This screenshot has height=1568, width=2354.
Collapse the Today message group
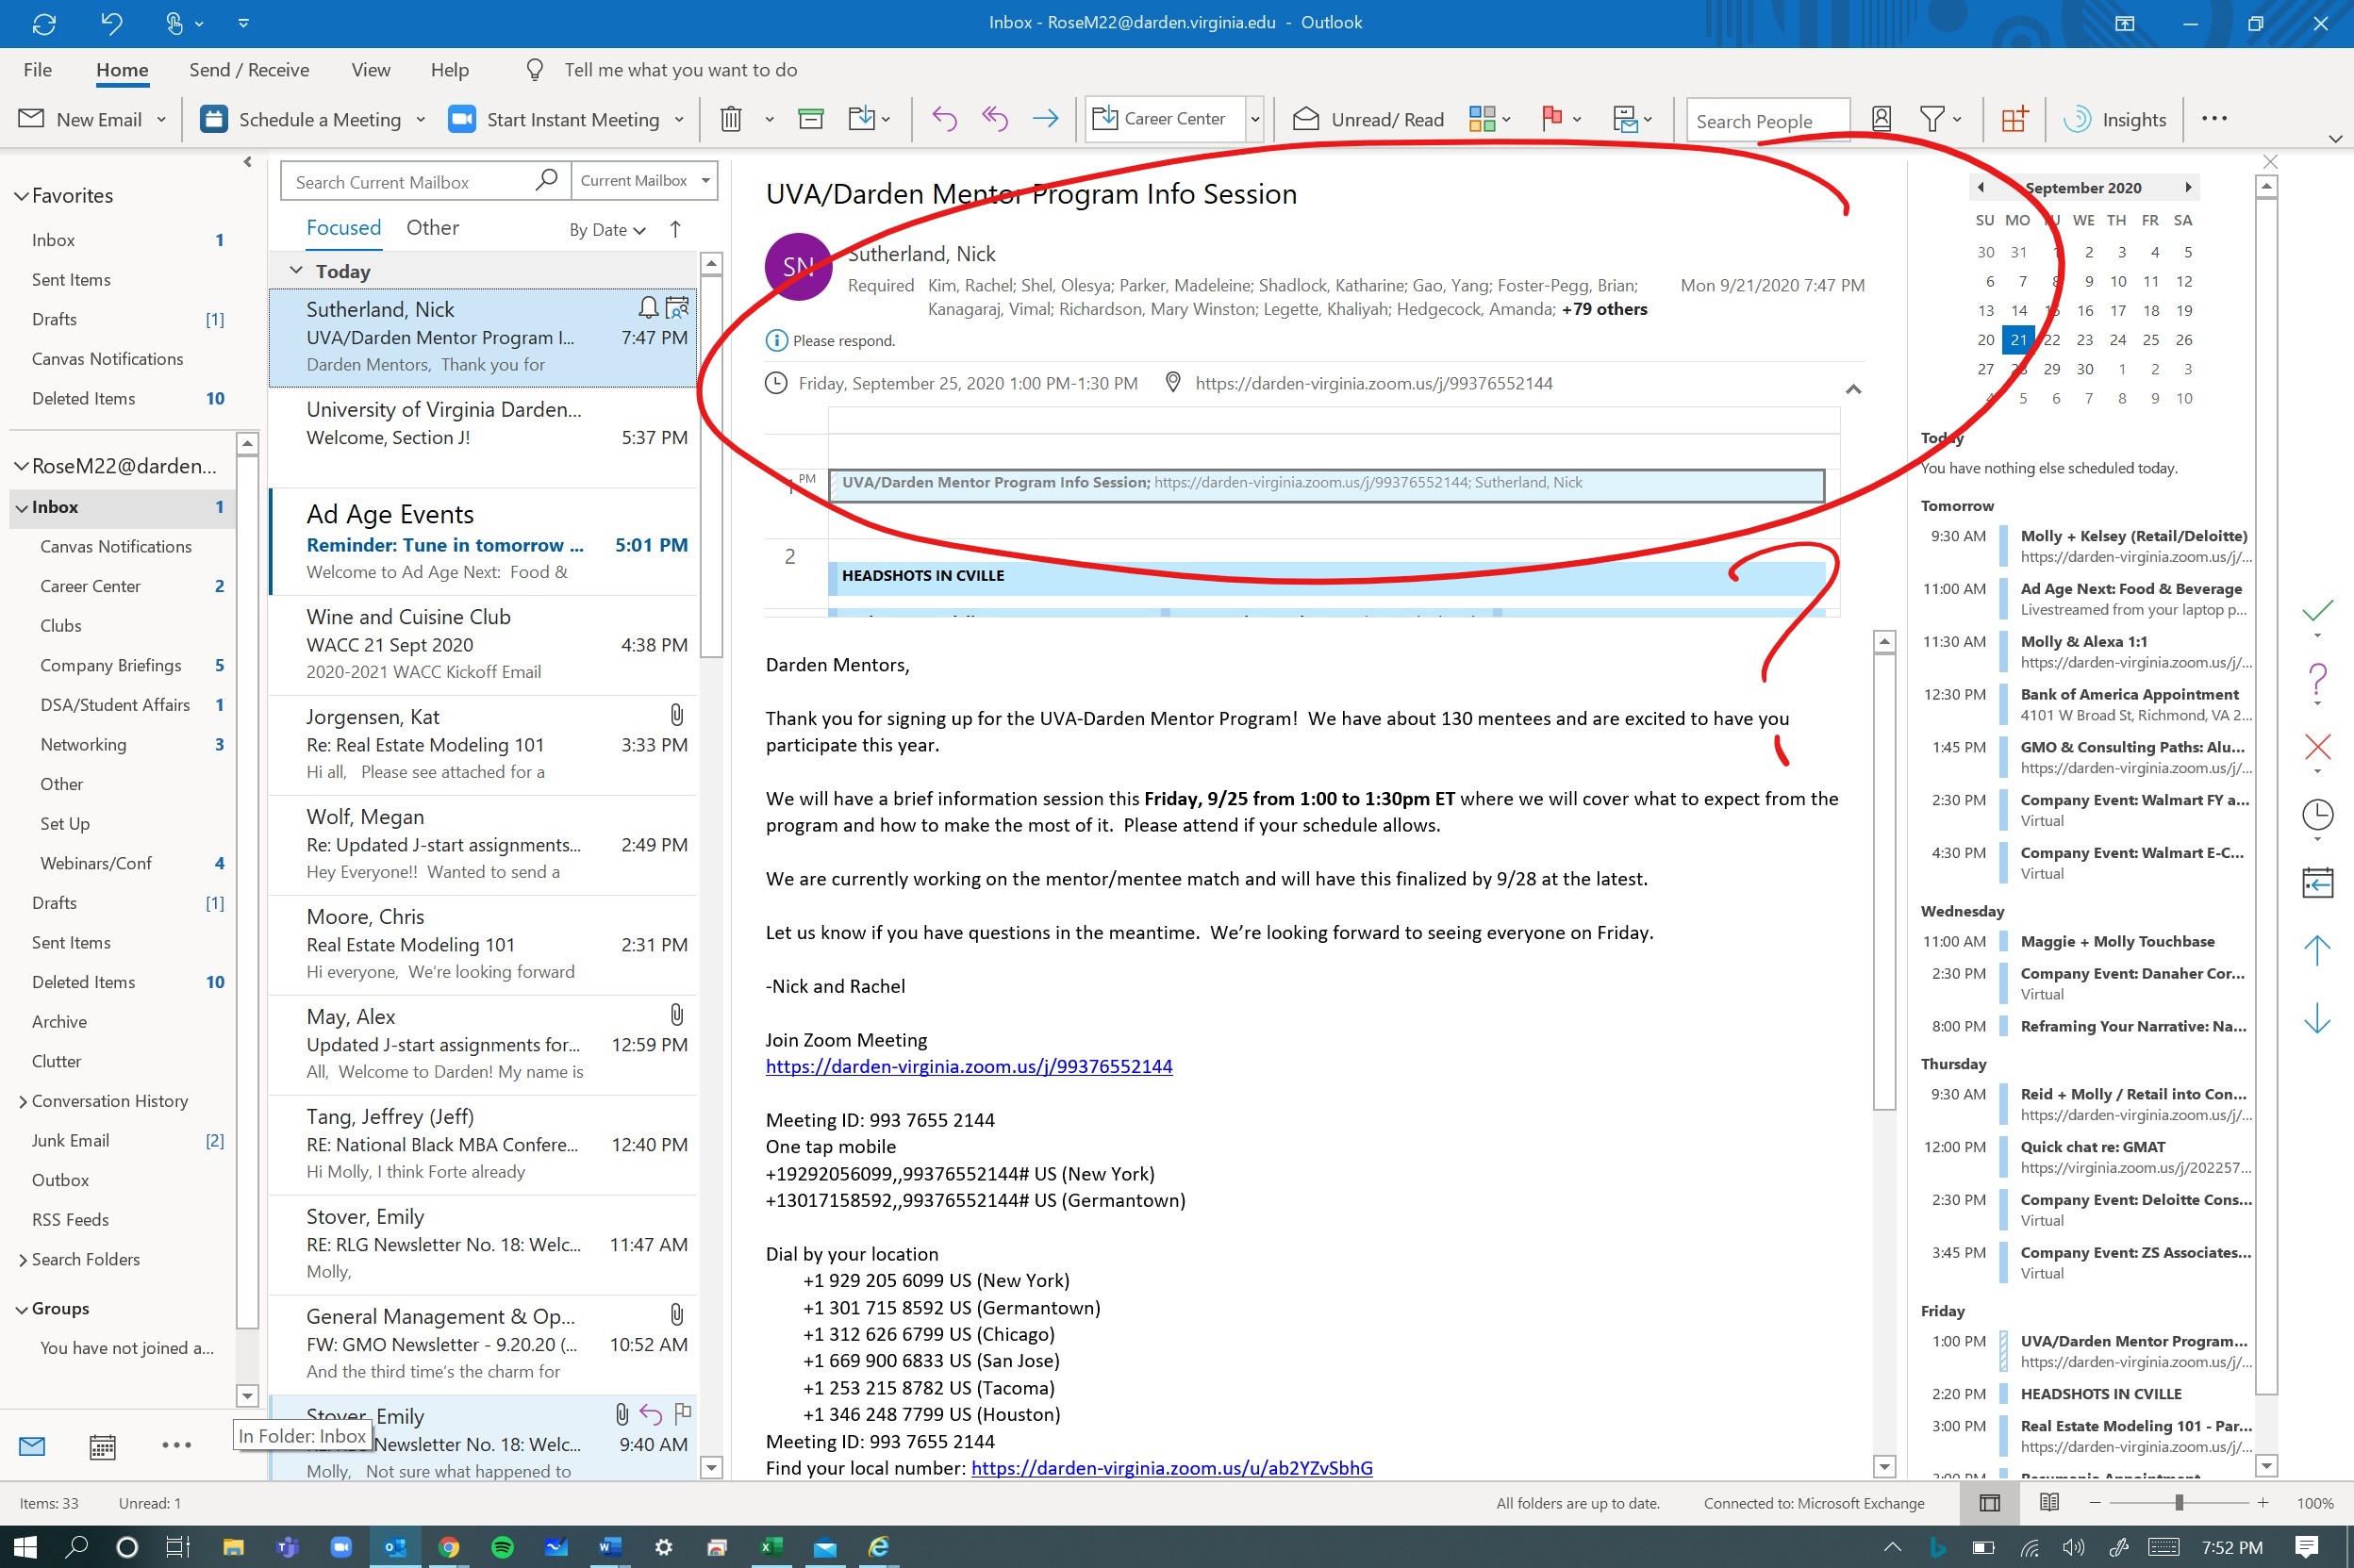pos(296,270)
